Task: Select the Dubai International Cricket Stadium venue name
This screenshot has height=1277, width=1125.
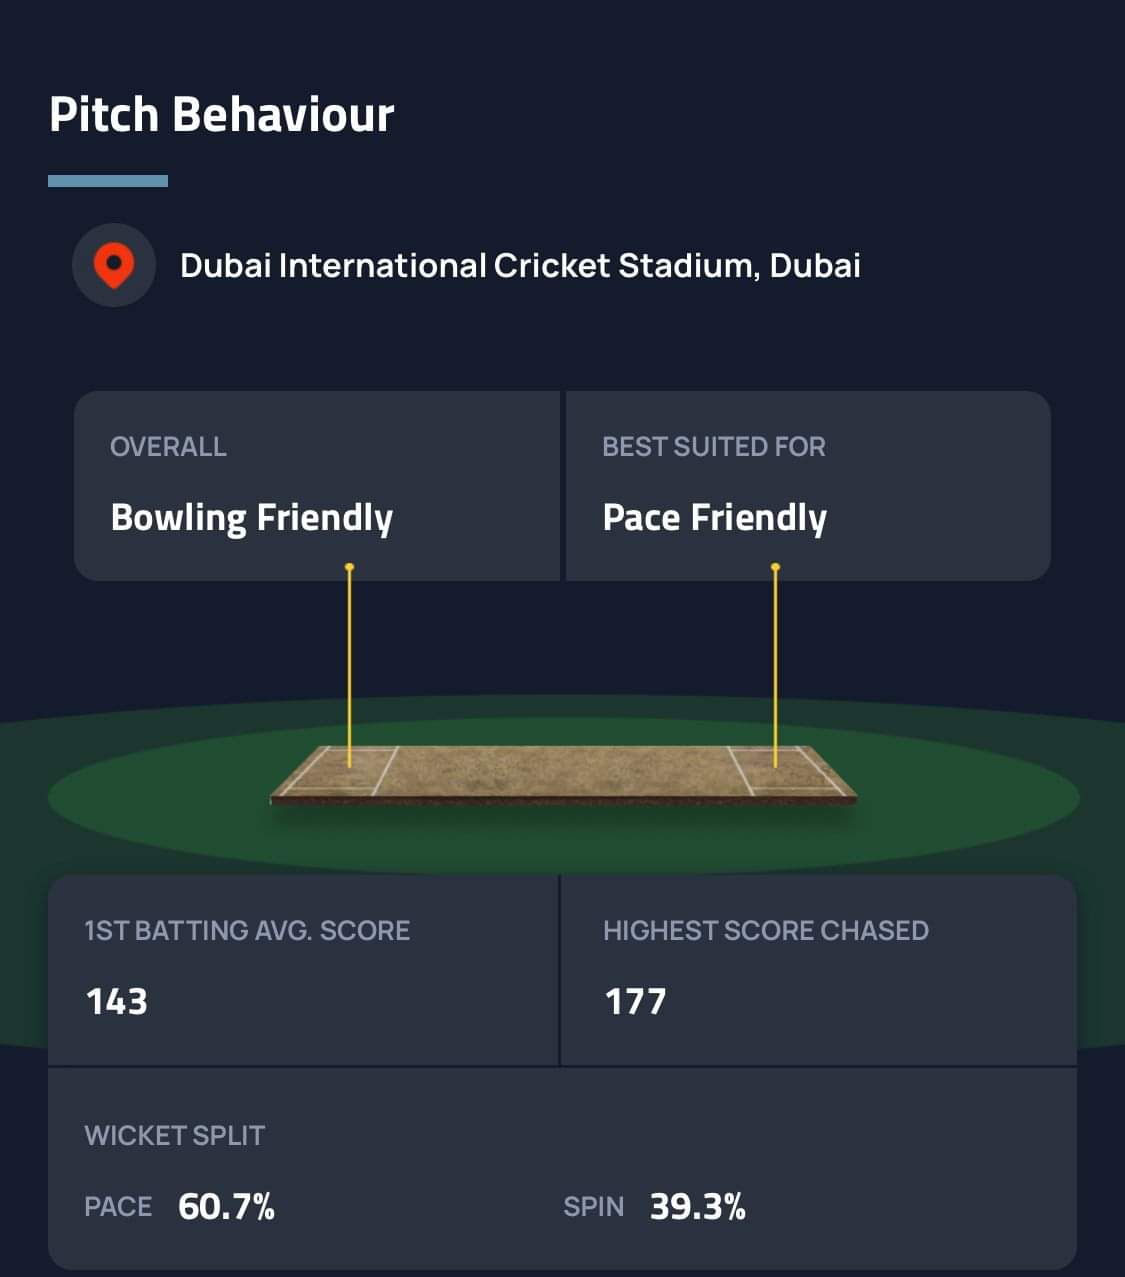Action: (520, 265)
